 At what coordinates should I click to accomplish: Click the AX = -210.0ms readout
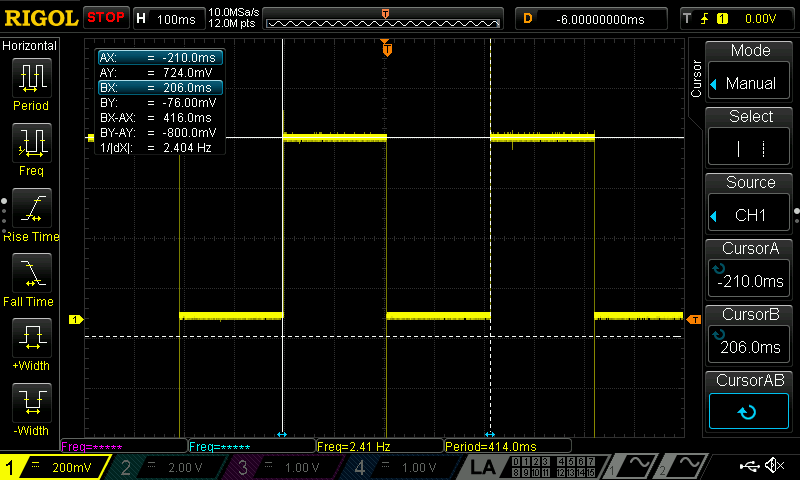click(160, 58)
